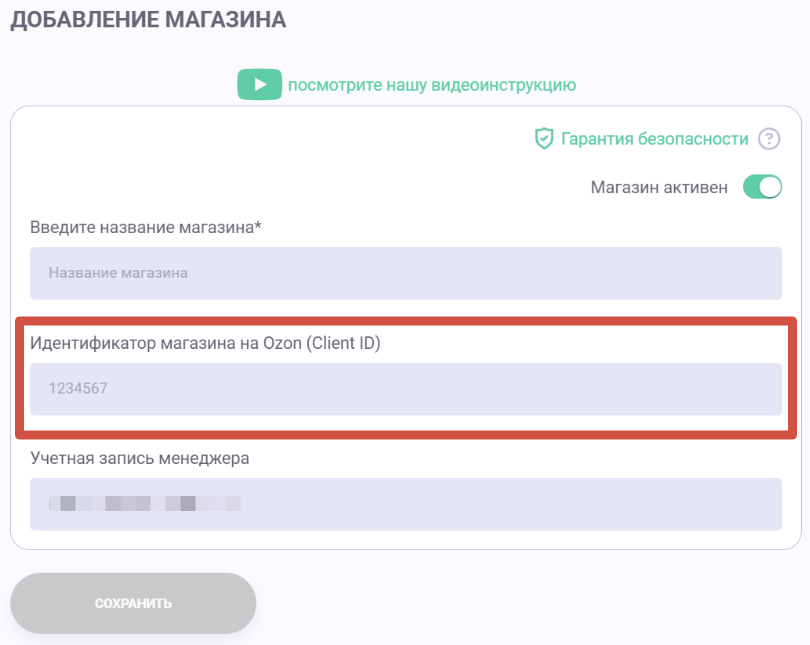
Task: Click the question mark help icon
Action: click(x=769, y=139)
